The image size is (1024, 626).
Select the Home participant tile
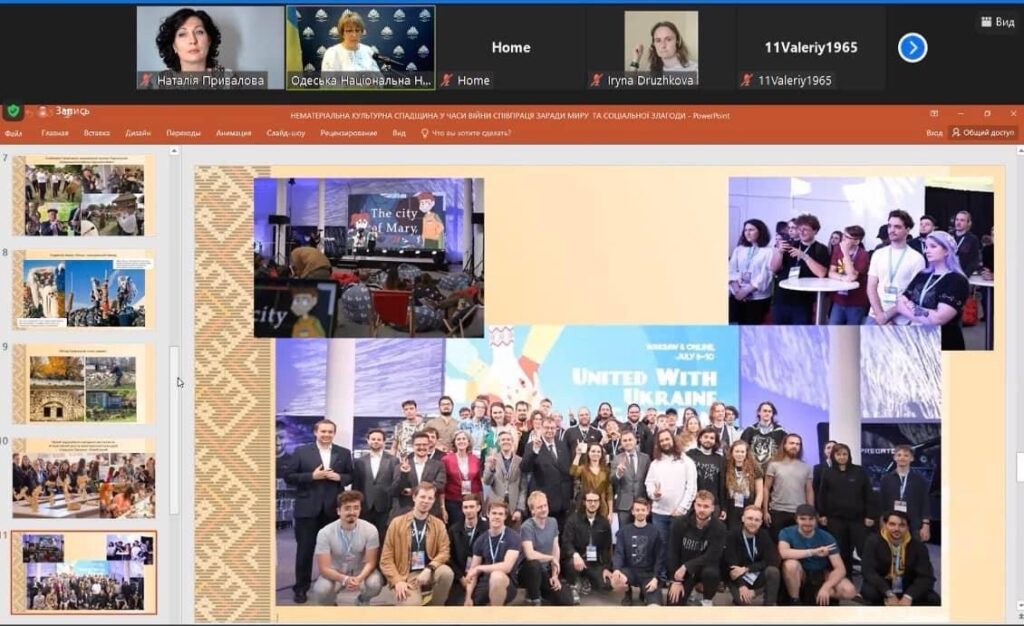pyautogui.click(x=511, y=48)
